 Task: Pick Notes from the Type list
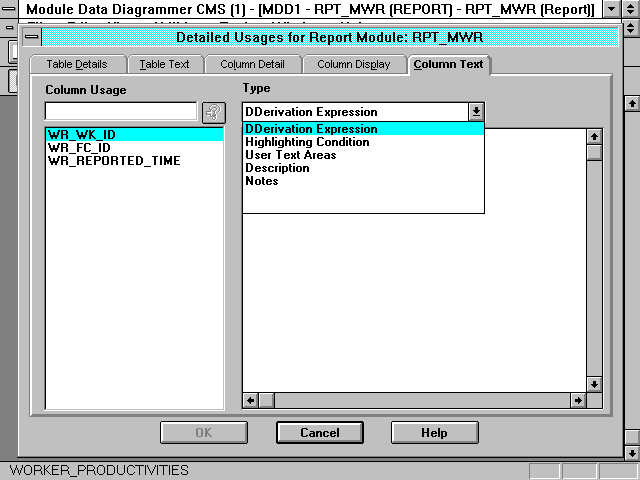click(262, 181)
